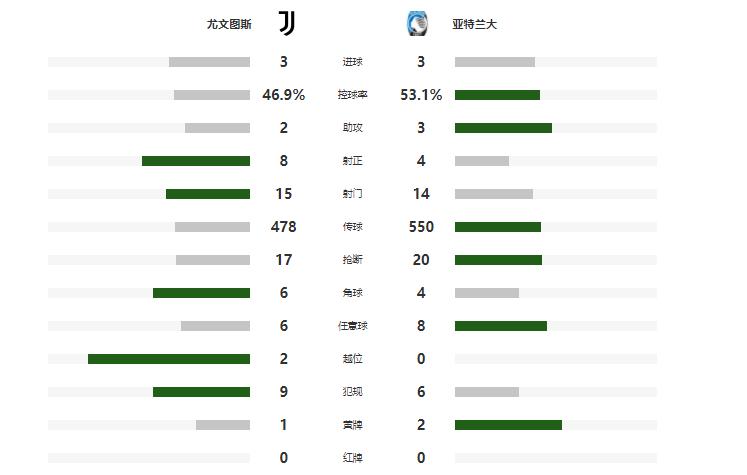The image size is (747, 475).
Task: Click Atalanta's green 抢断 bar
Action: (498, 260)
